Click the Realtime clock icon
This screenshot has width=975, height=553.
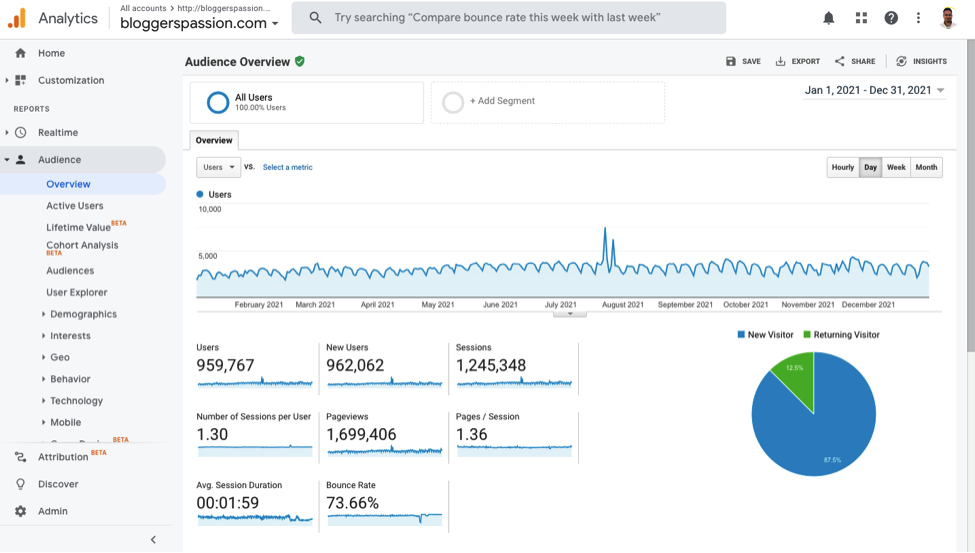pyautogui.click(x=21, y=132)
